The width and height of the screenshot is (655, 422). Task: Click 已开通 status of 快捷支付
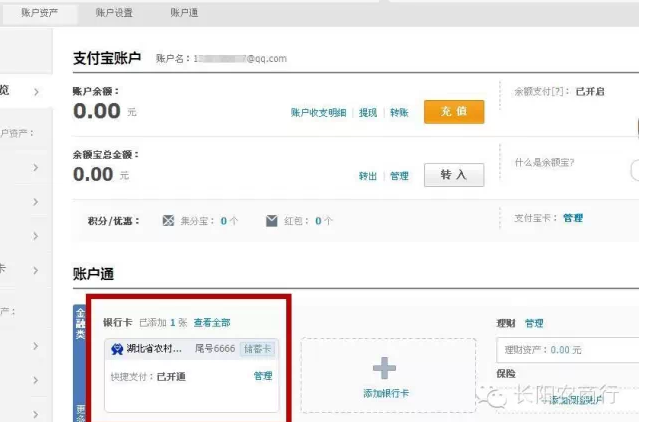point(171,376)
